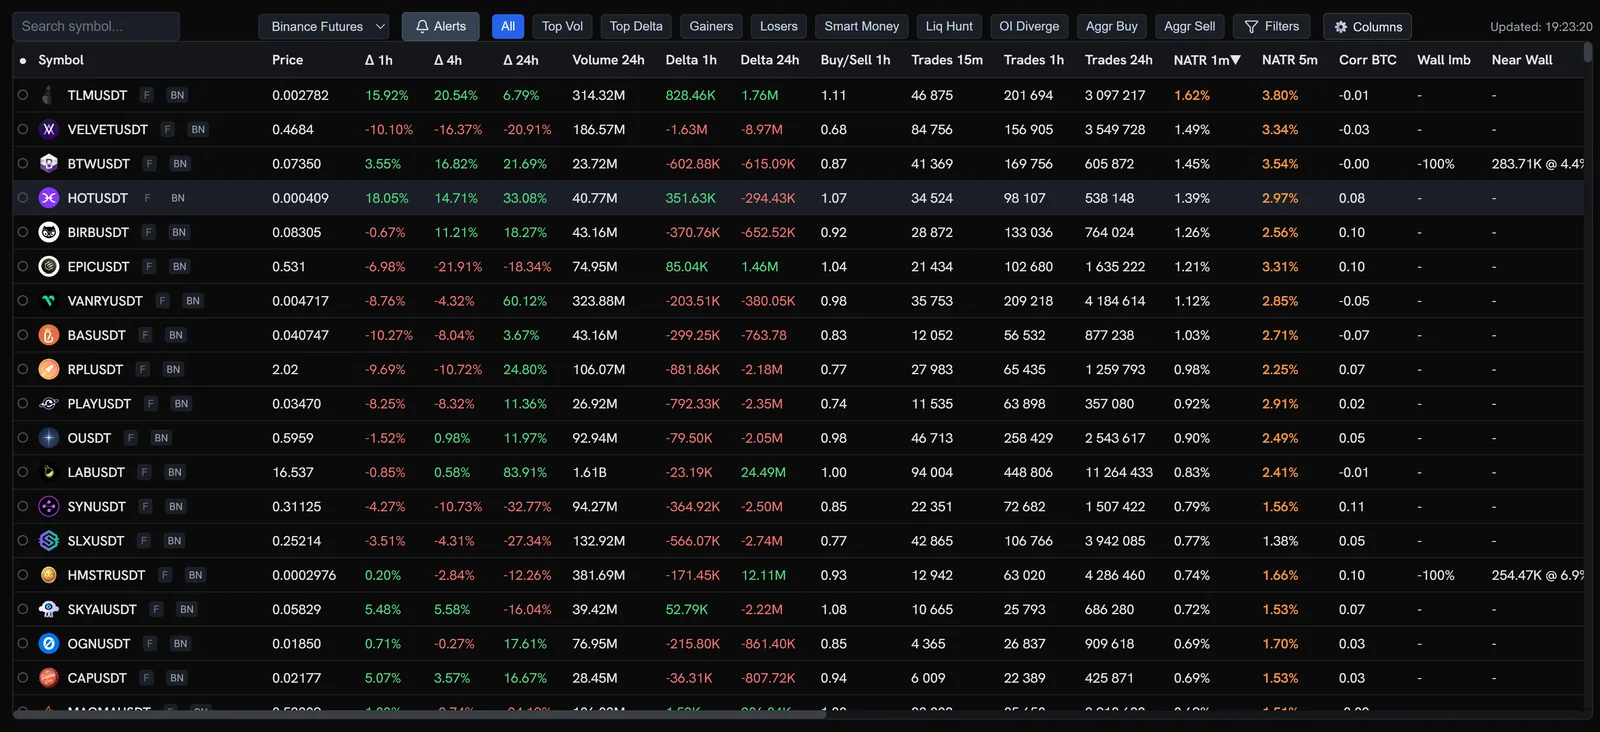The image size is (1600, 732).
Task: Switch to the Gainers tab
Action: [711, 27]
